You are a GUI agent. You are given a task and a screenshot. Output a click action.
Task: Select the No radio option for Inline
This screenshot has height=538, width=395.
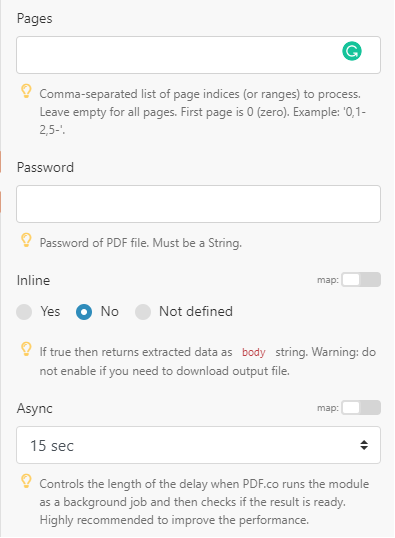(x=84, y=312)
